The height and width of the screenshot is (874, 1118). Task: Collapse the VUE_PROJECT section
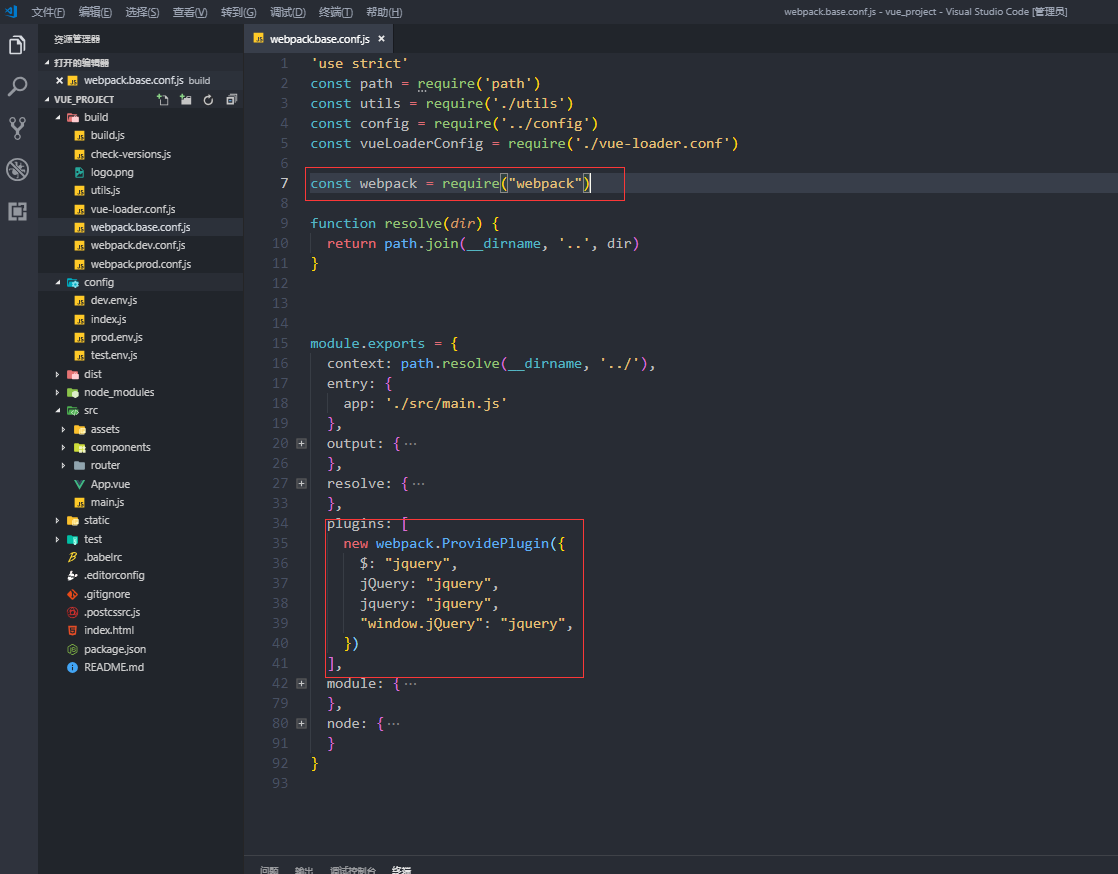47,100
